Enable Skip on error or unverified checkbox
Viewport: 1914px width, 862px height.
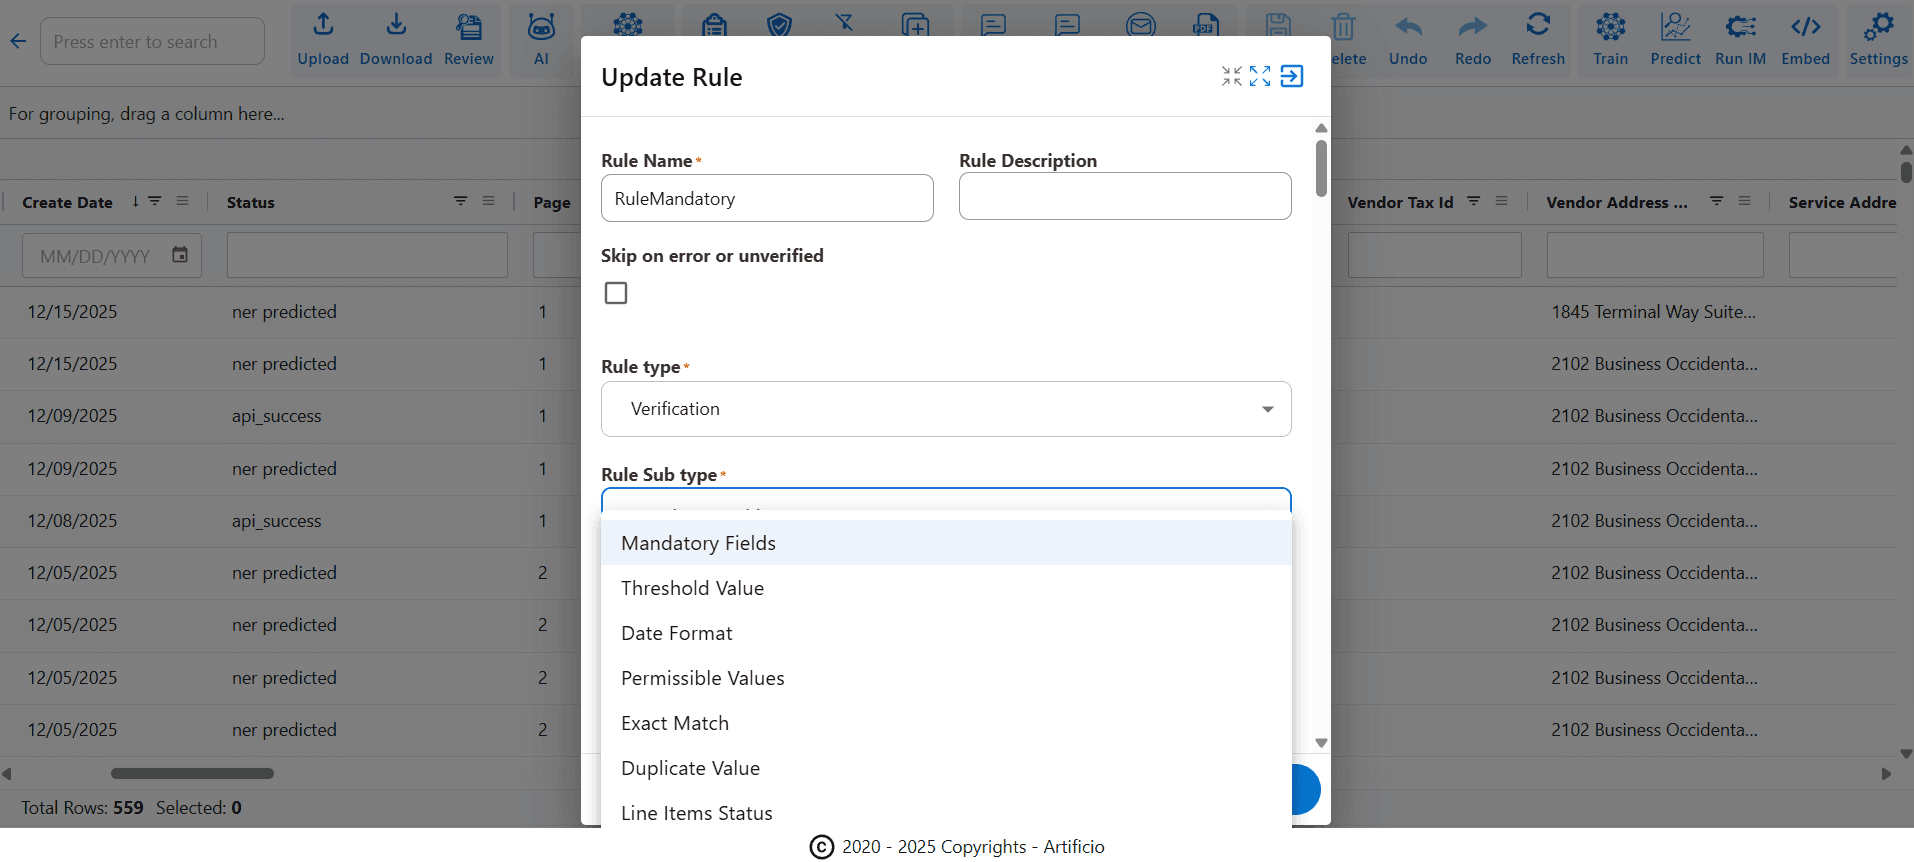[616, 293]
